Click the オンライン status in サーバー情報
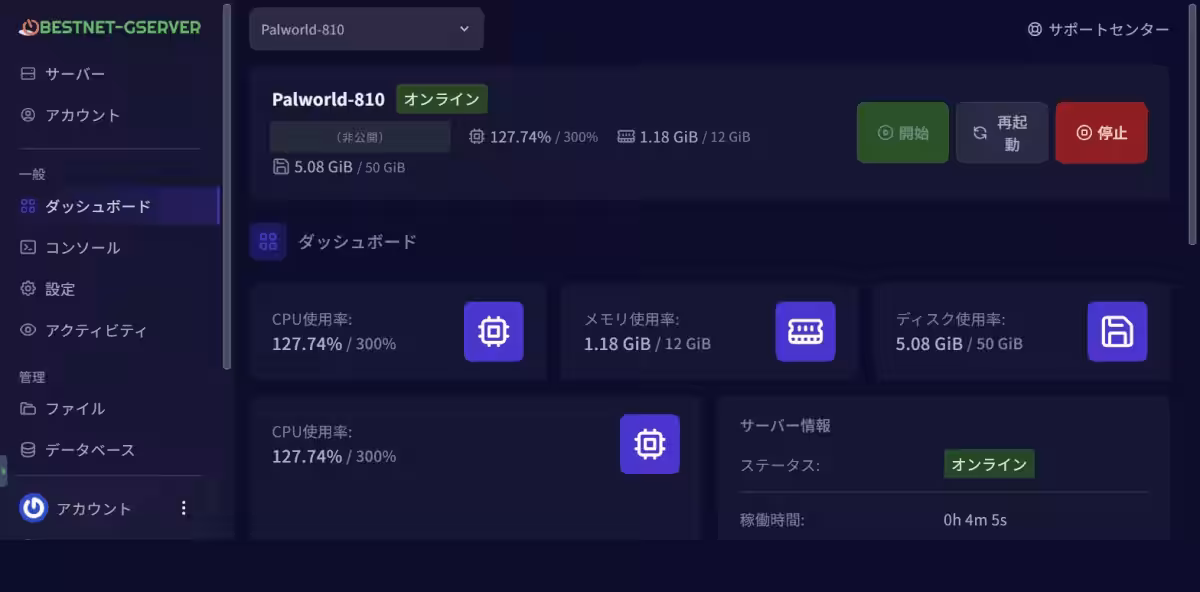1200x592 pixels. (989, 464)
